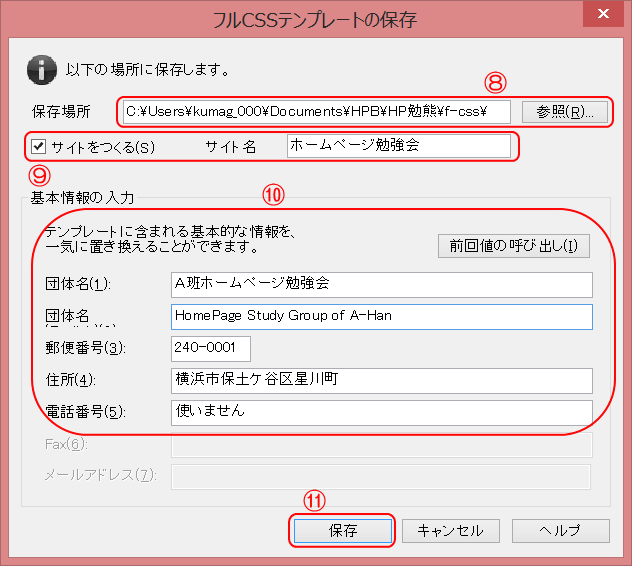Click the 電話番号(5): label
The height and width of the screenshot is (566, 632).
click(x=85, y=412)
